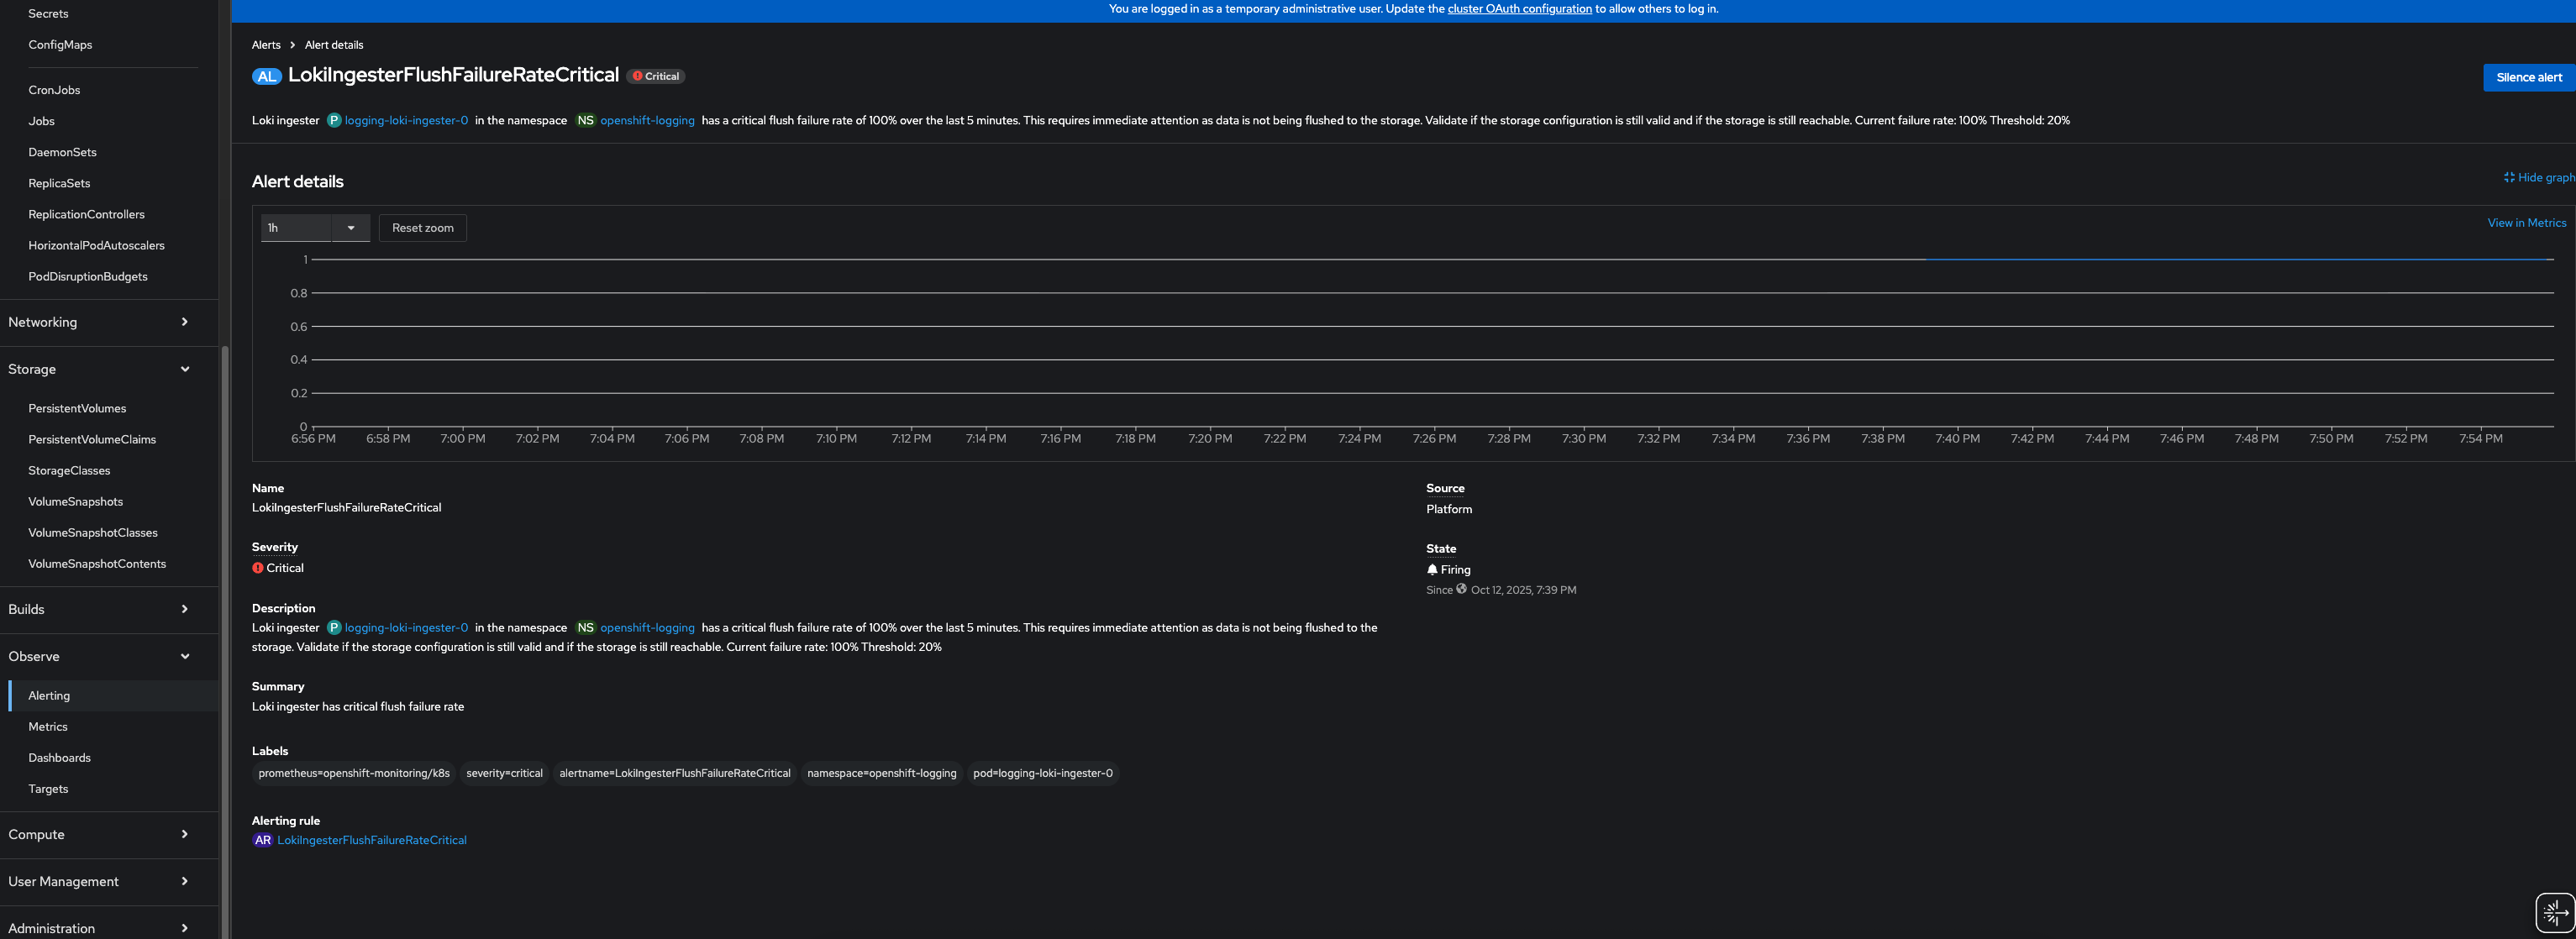The image size is (2576, 939).
Task: Open PersistentVolumeClaims page
Action: [x=92, y=439]
